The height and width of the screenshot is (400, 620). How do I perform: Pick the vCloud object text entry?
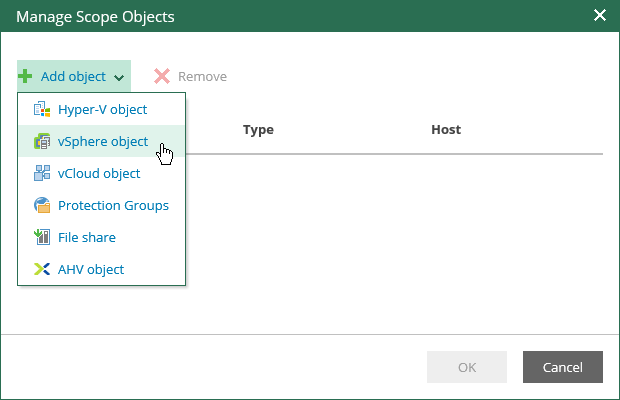(x=99, y=173)
